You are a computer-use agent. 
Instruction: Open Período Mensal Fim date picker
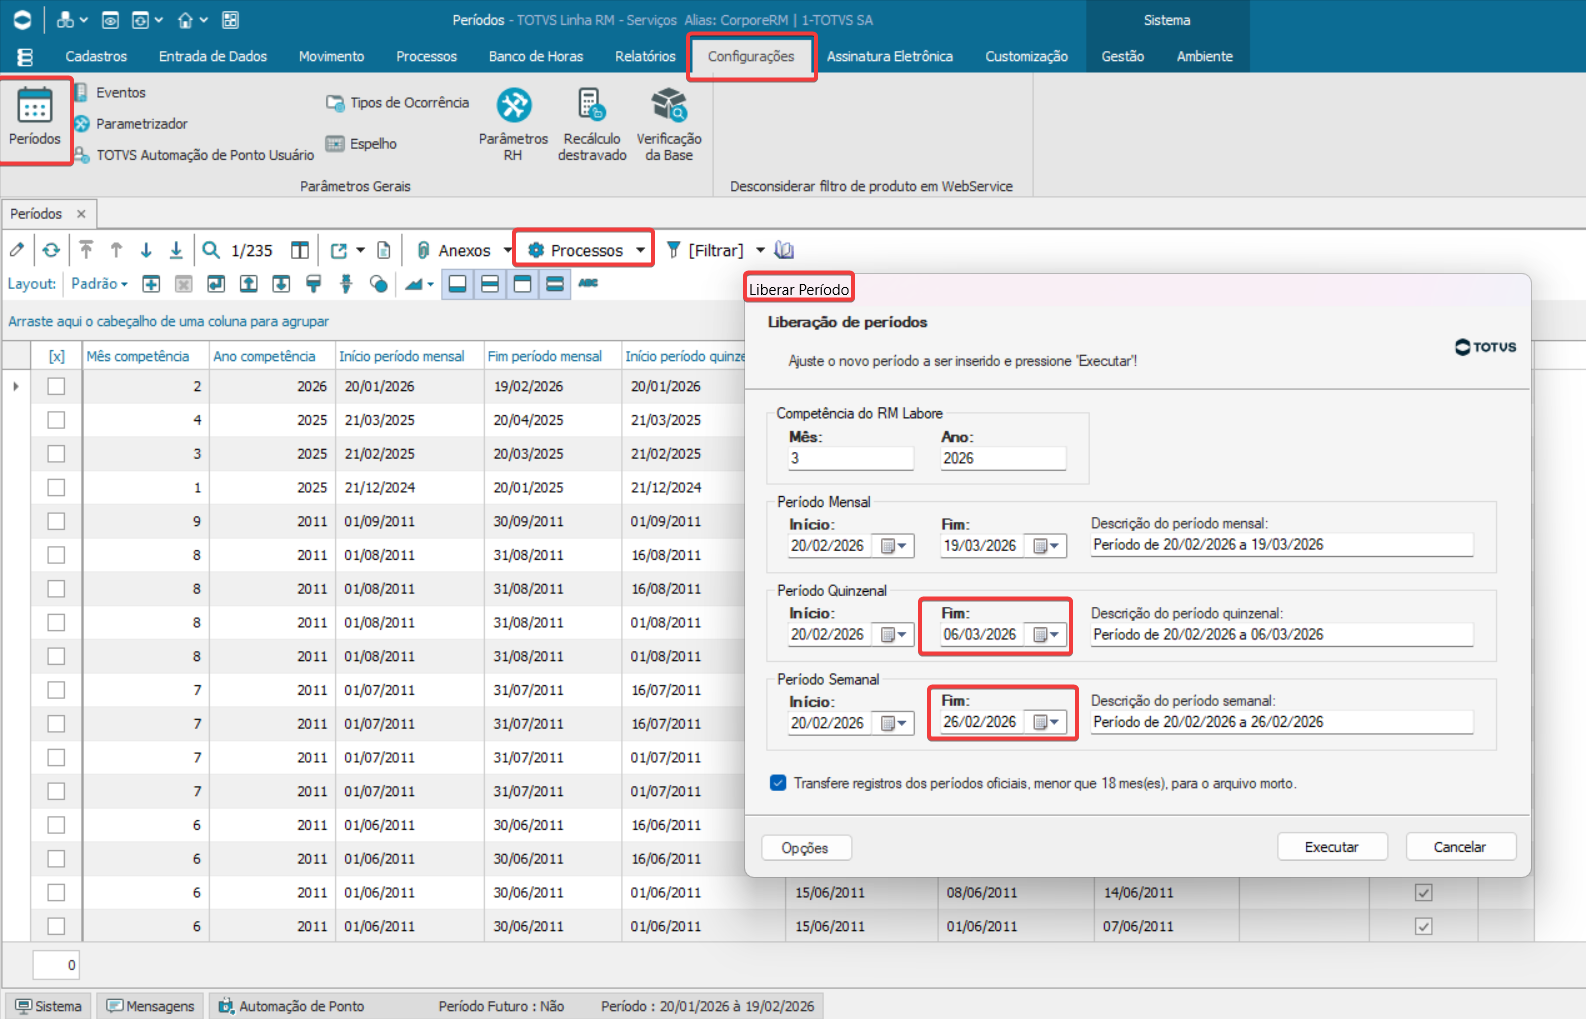(1046, 546)
